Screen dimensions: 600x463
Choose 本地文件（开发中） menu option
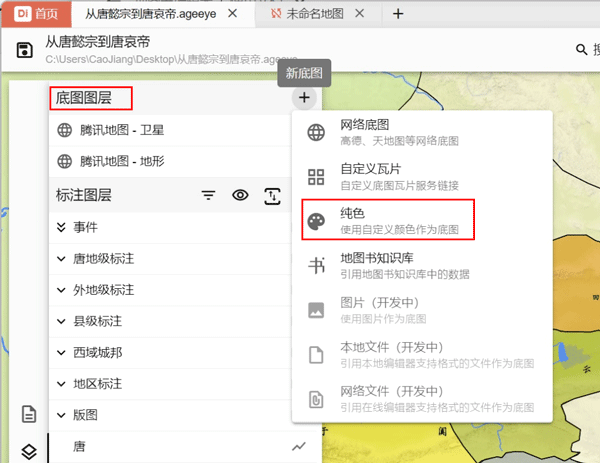(422, 355)
